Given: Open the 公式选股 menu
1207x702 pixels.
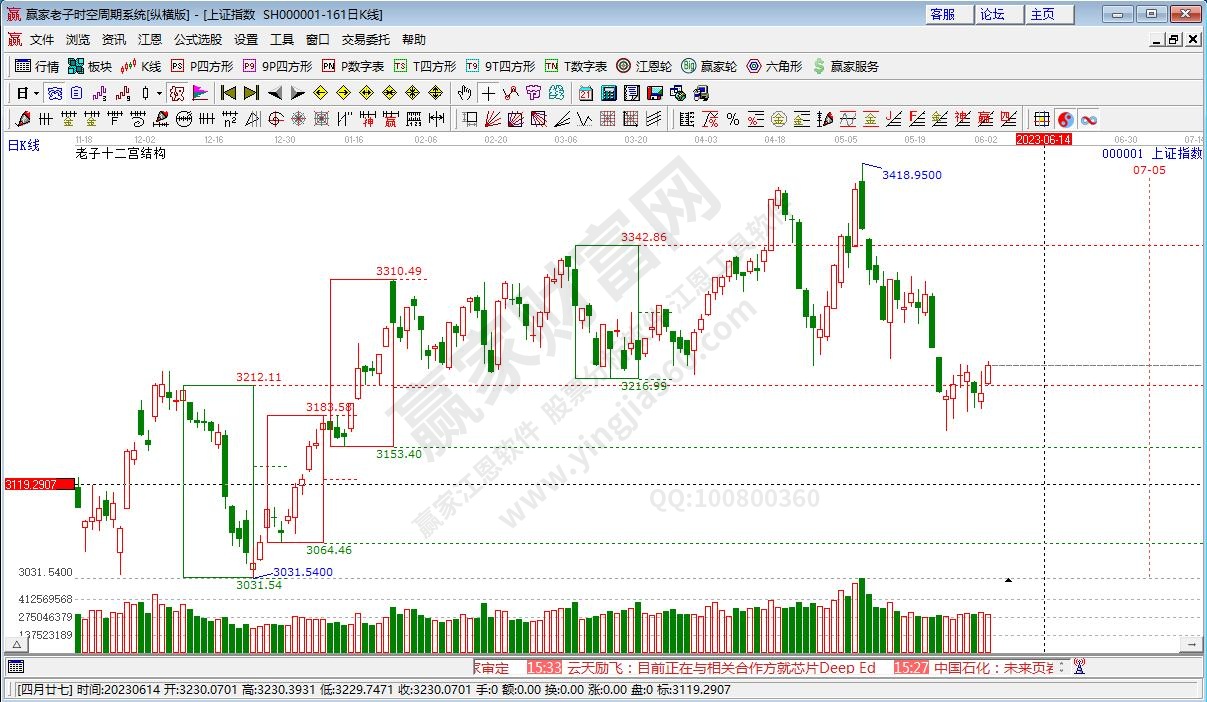Looking at the screenshot, I should [198, 40].
